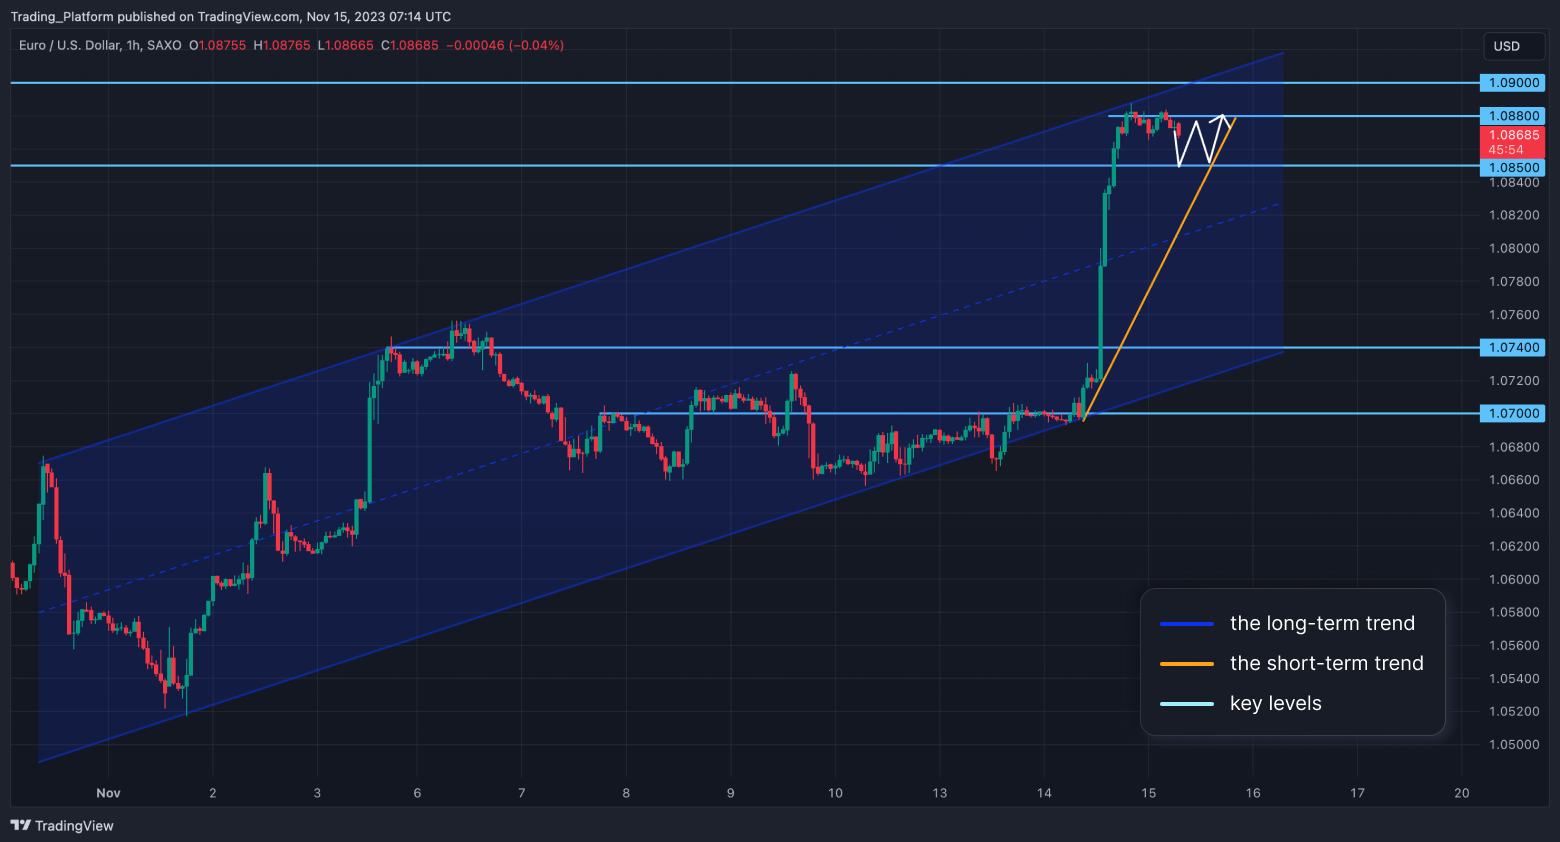The image size is (1560, 842).
Task: Click the legend text 'the short-term trend'
Action: 1326,663
